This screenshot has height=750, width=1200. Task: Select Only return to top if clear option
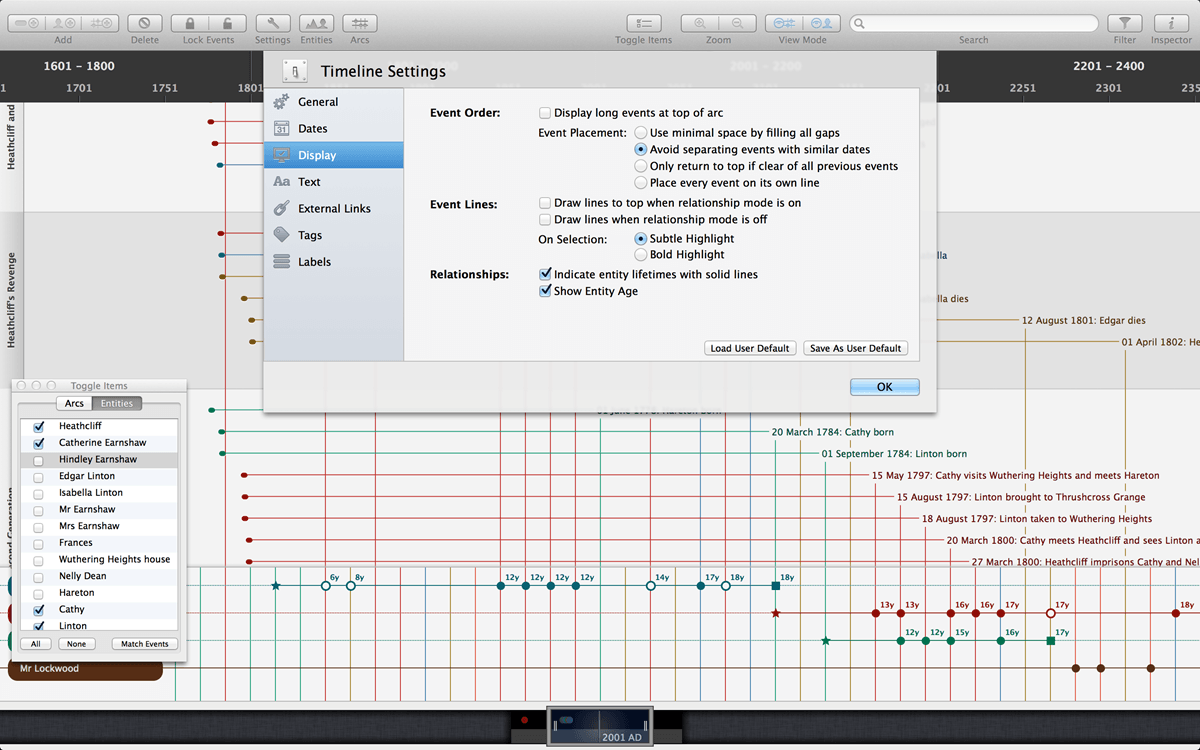coord(641,166)
